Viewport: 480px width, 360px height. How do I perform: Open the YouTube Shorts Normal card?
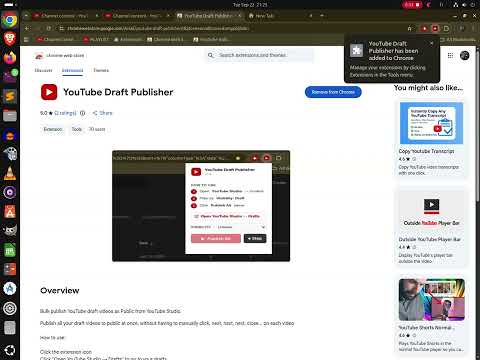(431, 315)
